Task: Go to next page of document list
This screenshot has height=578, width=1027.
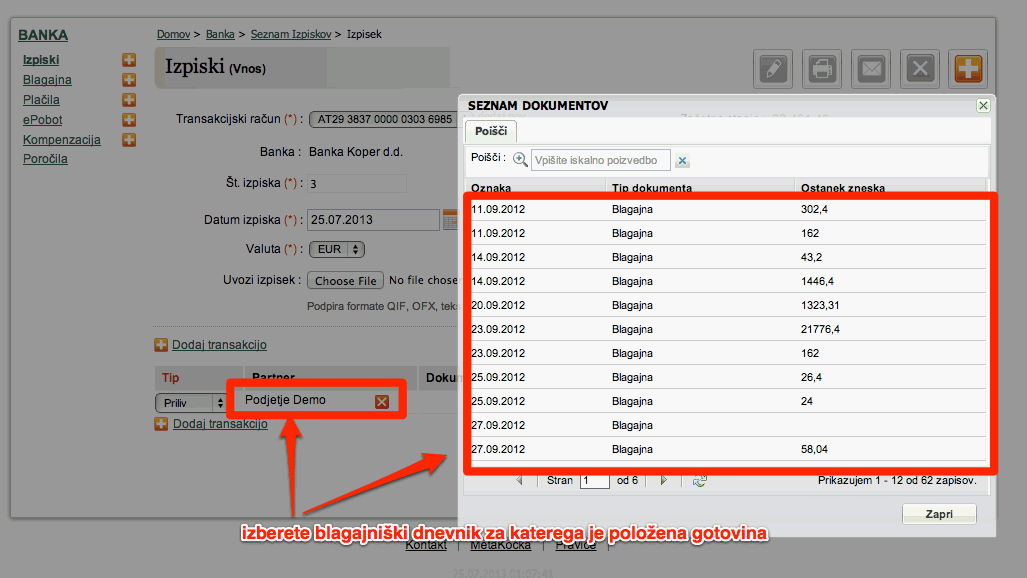Action: tap(663, 480)
